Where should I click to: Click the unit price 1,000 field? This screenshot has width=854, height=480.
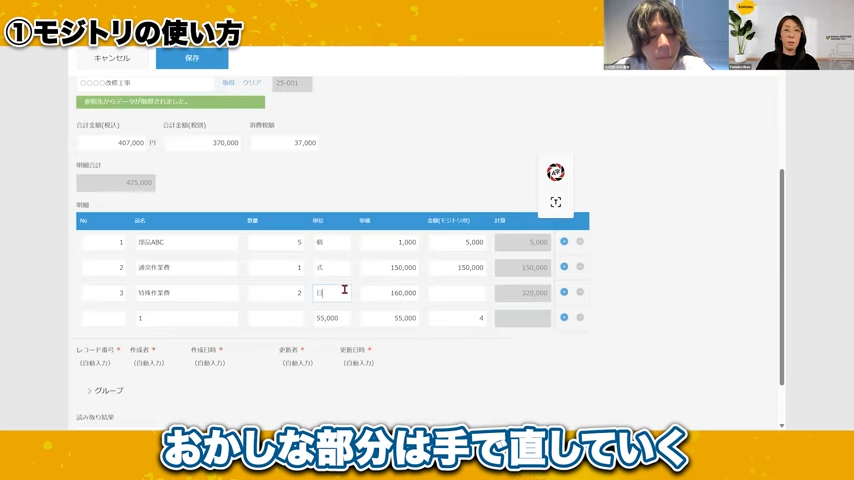pyautogui.click(x=389, y=242)
